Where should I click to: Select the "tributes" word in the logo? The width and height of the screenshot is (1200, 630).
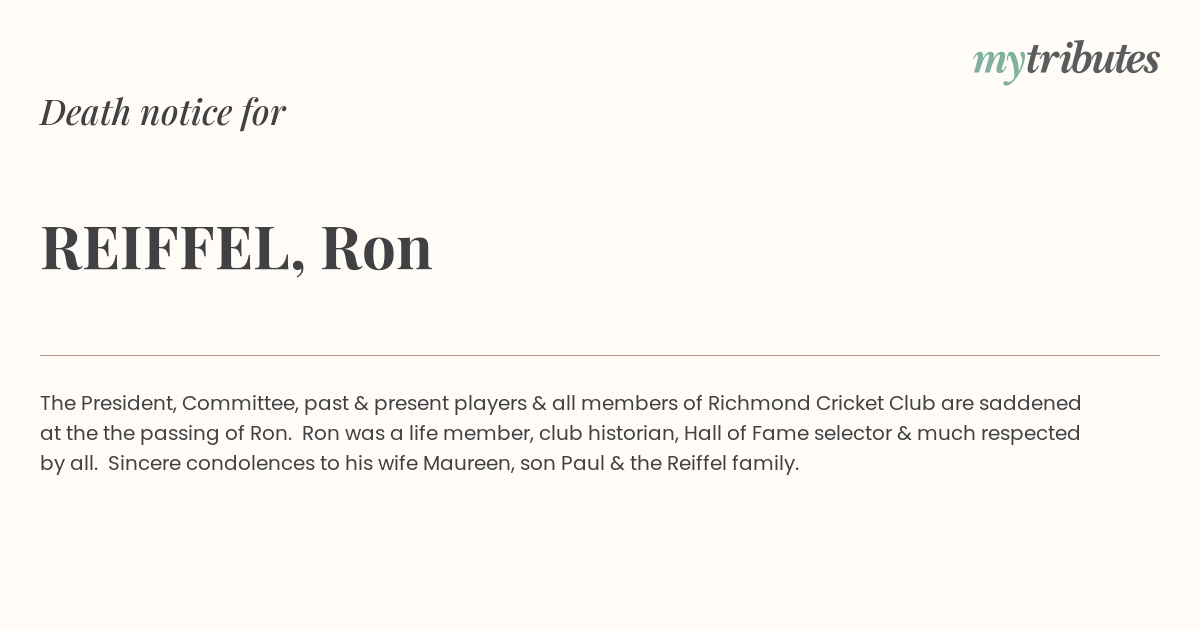pos(1092,59)
